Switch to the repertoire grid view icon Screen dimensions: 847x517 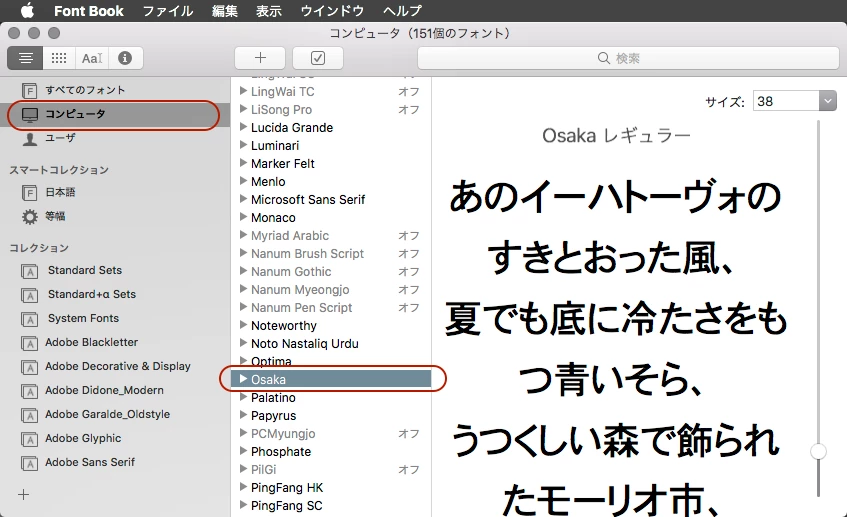coord(59,58)
